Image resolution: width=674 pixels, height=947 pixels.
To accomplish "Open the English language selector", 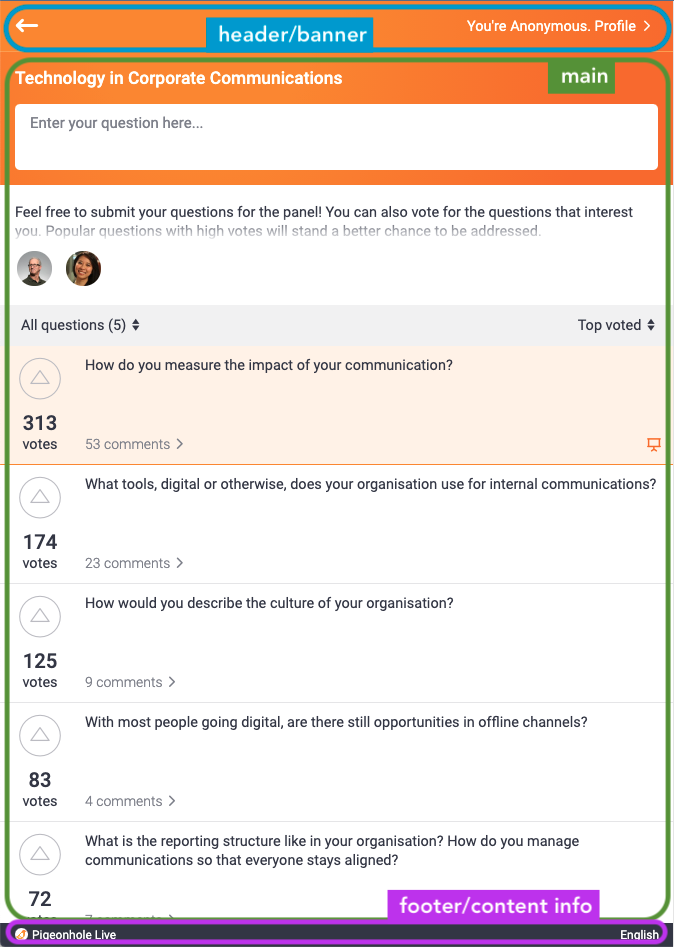I will point(640,935).
